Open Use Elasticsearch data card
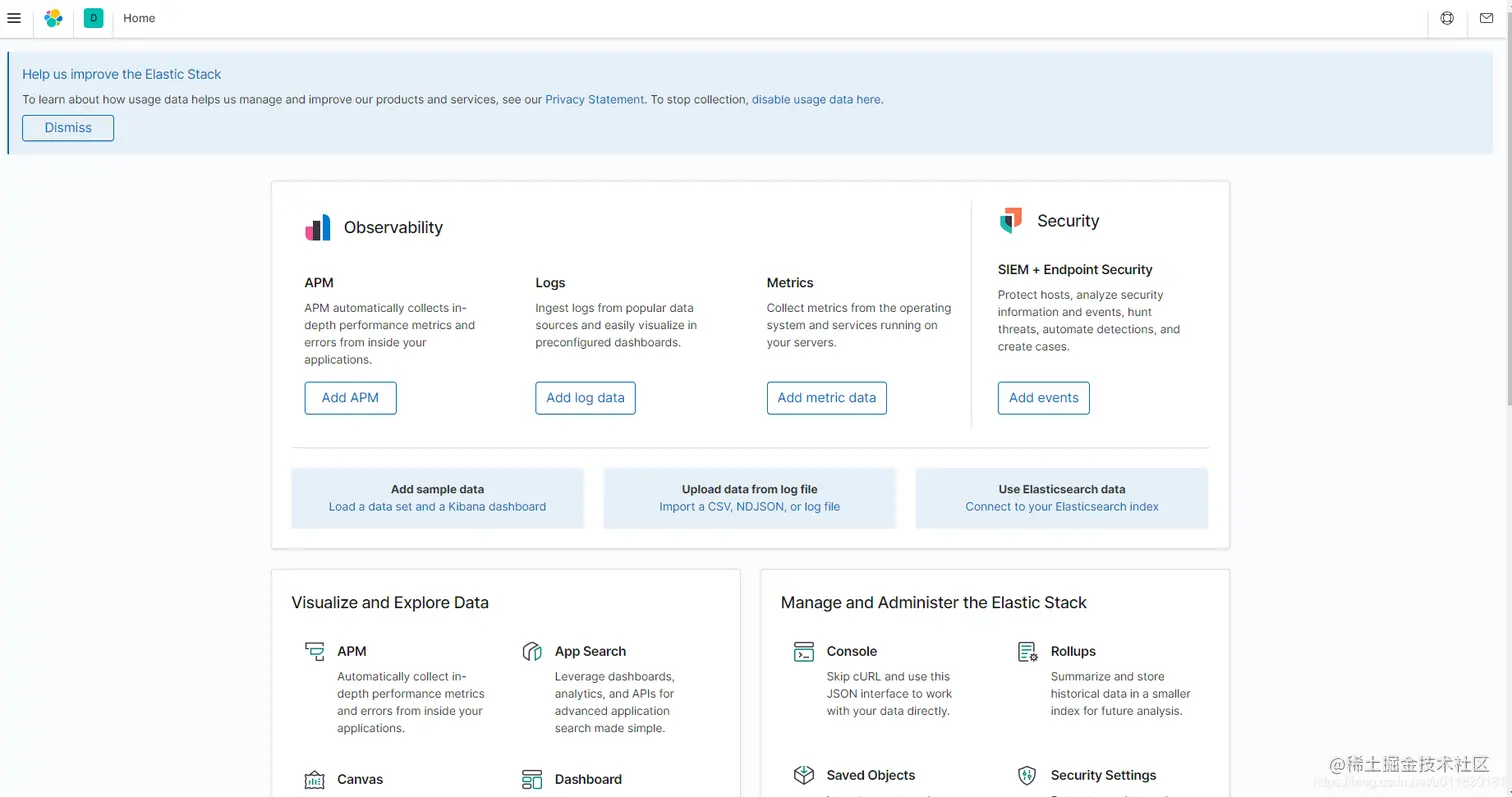The height and width of the screenshot is (797, 1512). click(1061, 498)
